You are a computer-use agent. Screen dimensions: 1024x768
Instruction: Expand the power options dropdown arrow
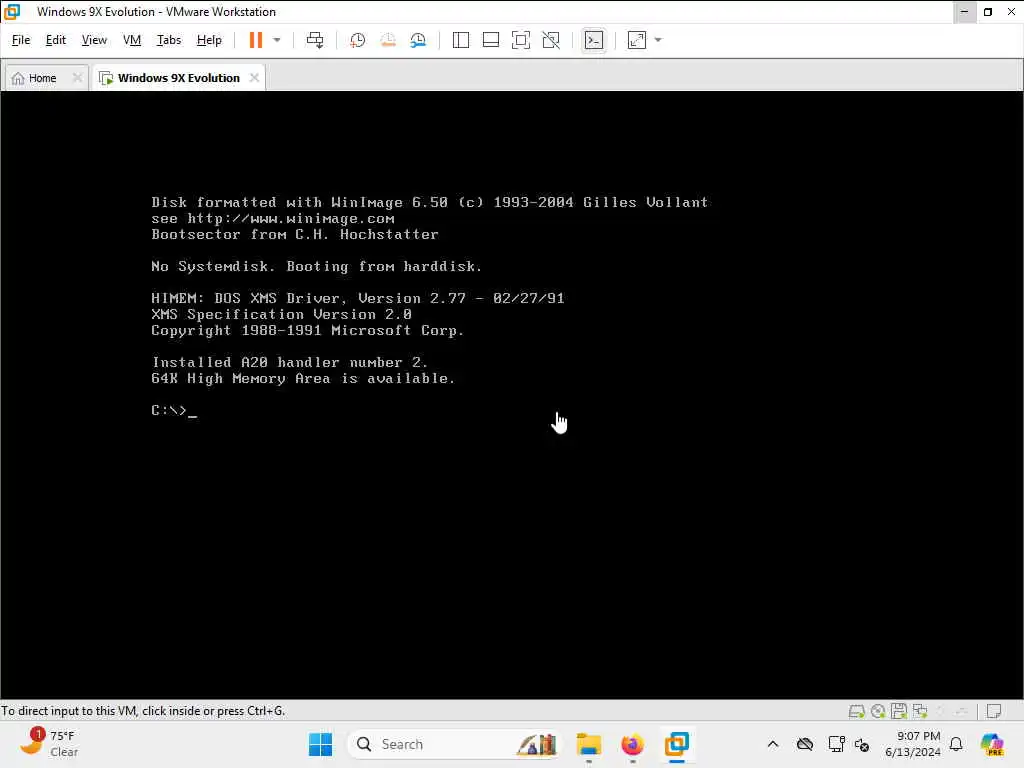tap(277, 40)
